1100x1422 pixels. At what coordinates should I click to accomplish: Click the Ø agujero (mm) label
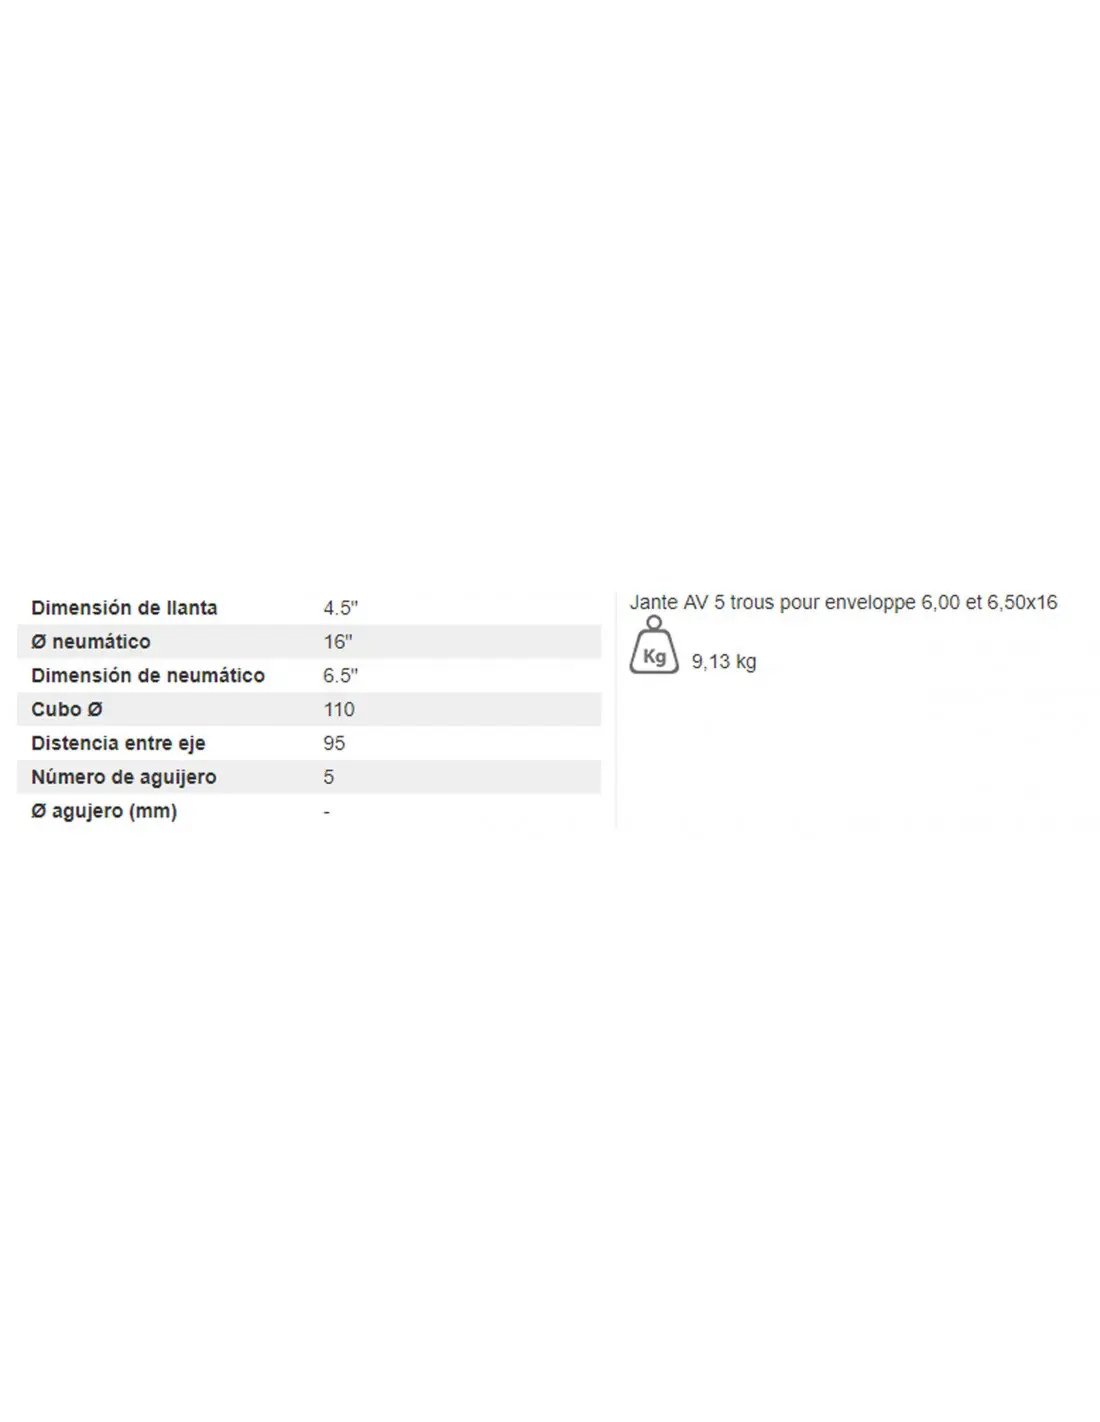click(104, 811)
